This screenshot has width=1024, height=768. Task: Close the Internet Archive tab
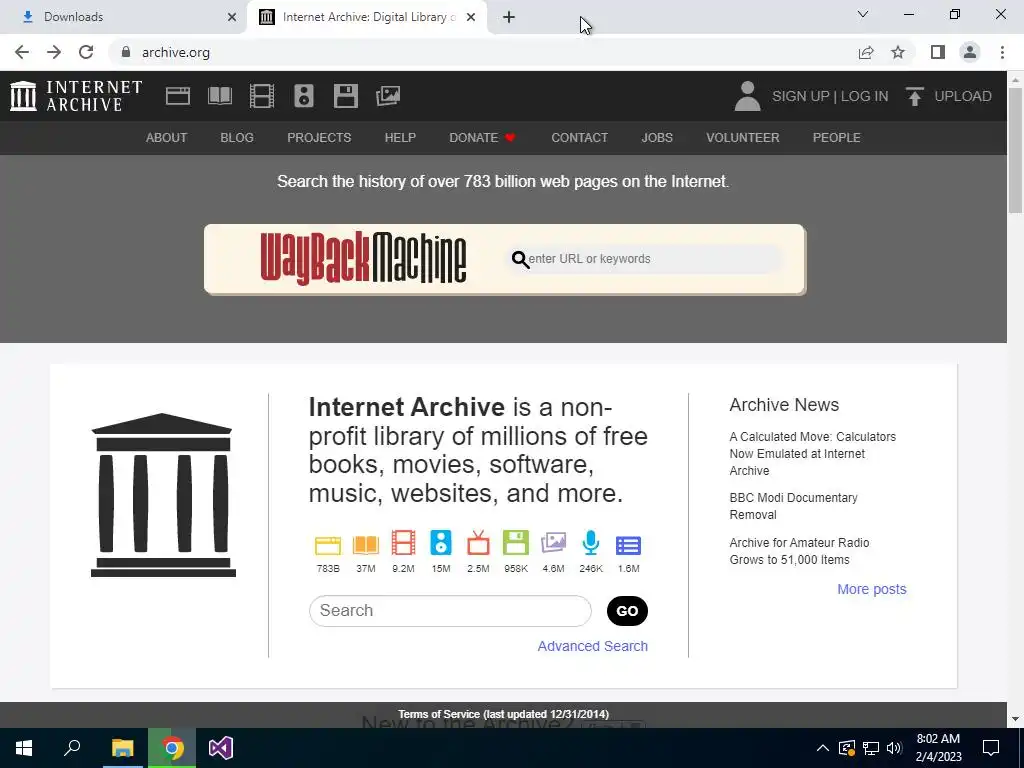point(471,17)
